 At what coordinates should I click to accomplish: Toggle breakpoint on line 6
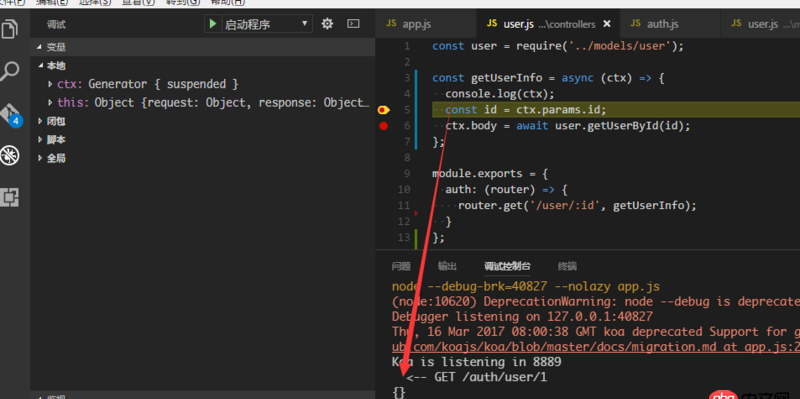384,126
